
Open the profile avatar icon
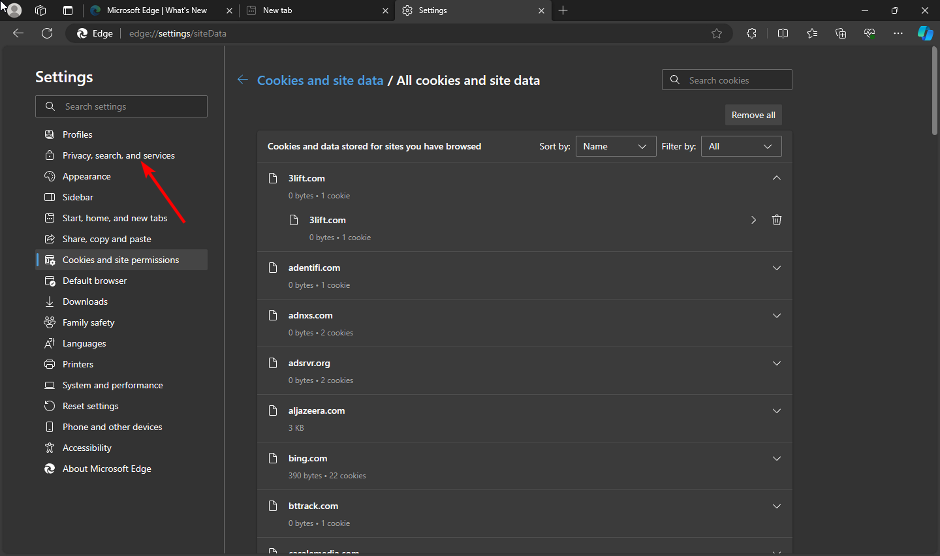[x=14, y=10]
